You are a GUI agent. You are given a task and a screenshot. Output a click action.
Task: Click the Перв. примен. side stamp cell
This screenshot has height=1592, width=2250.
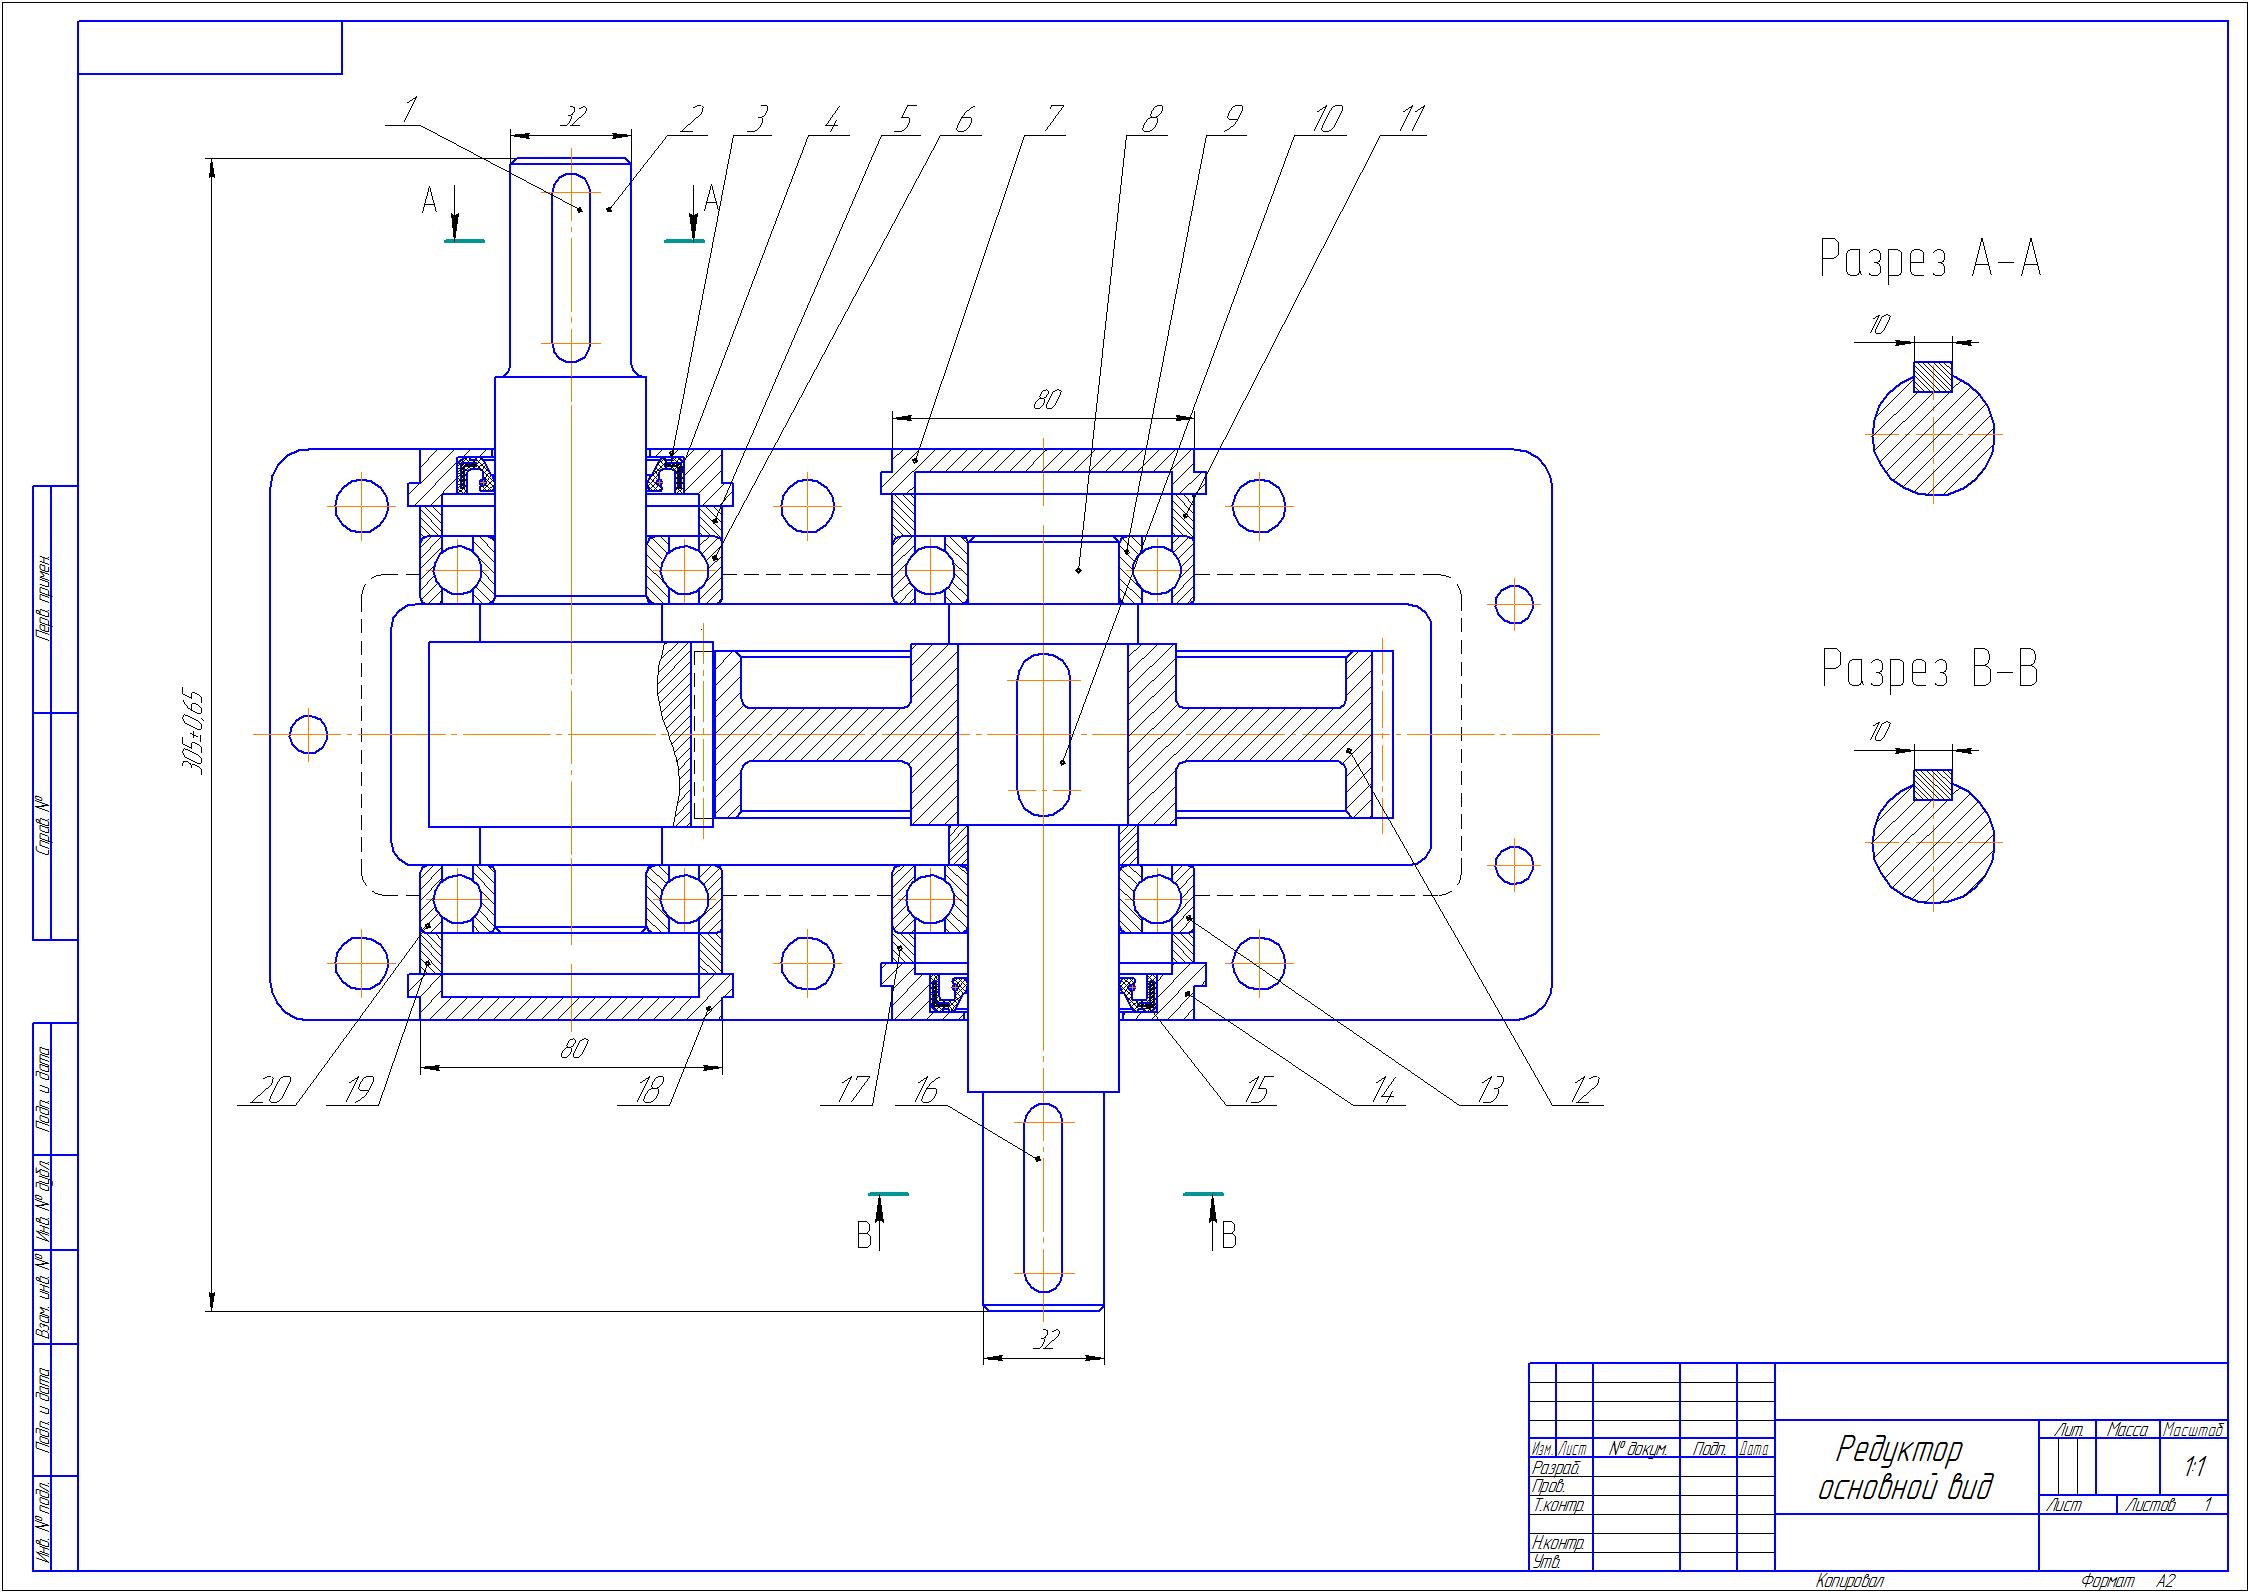point(44,598)
